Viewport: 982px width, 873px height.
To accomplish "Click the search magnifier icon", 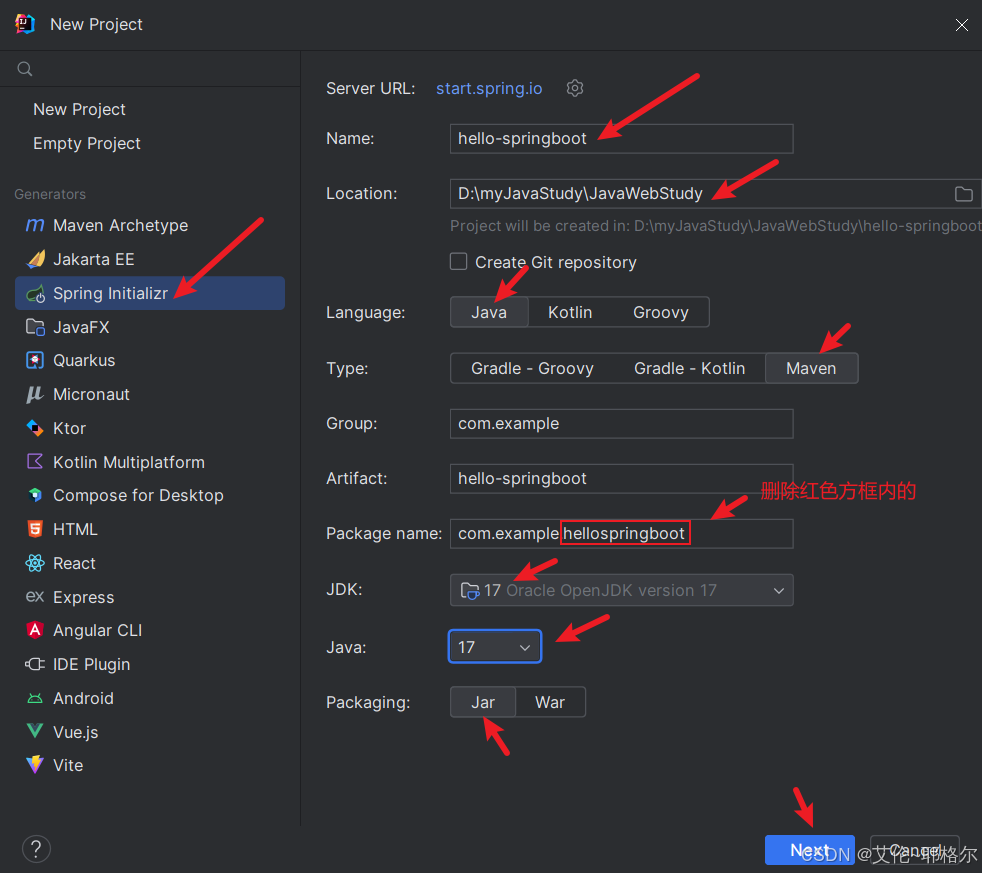I will point(25,69).
